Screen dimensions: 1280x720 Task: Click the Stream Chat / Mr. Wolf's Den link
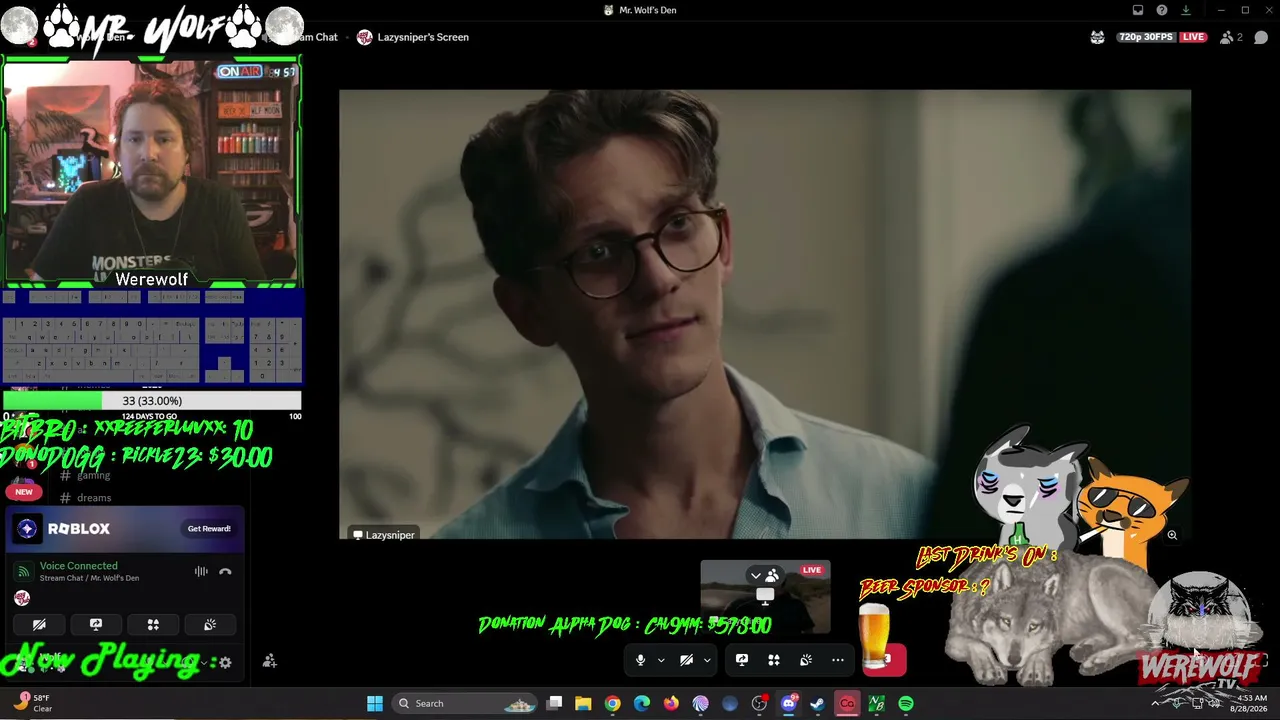[x=89, y=578]
